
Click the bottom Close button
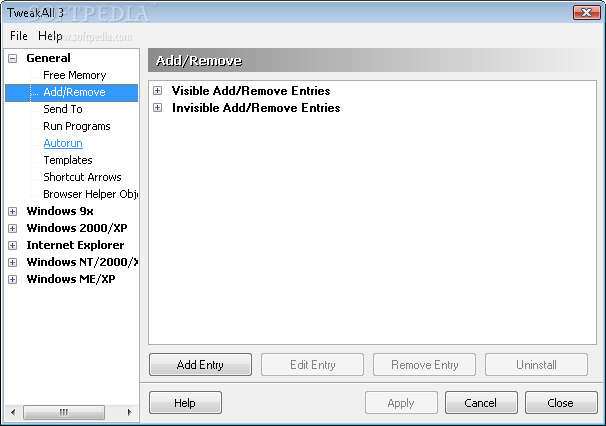(561, 403)
